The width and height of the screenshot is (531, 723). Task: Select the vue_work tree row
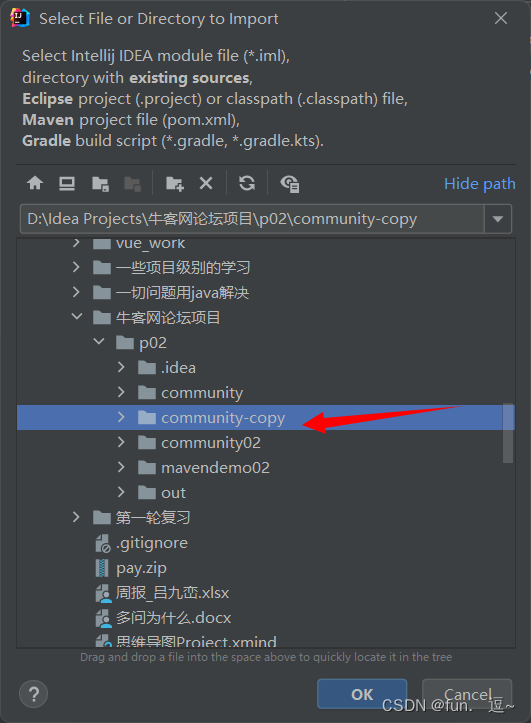(266, 243)
